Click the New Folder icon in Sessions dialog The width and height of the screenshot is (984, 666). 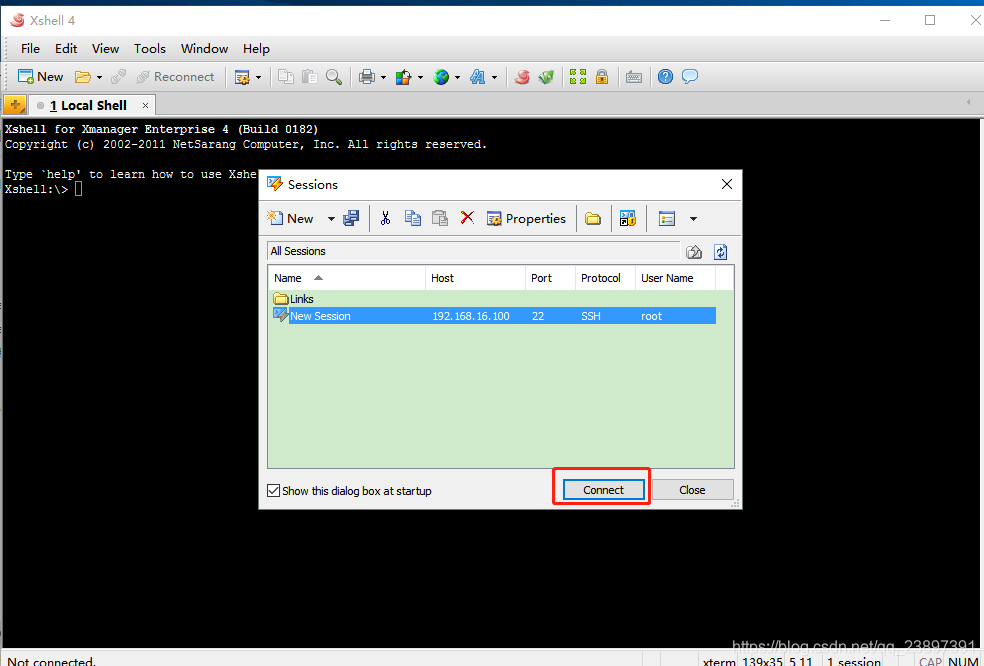click(593, 218)
